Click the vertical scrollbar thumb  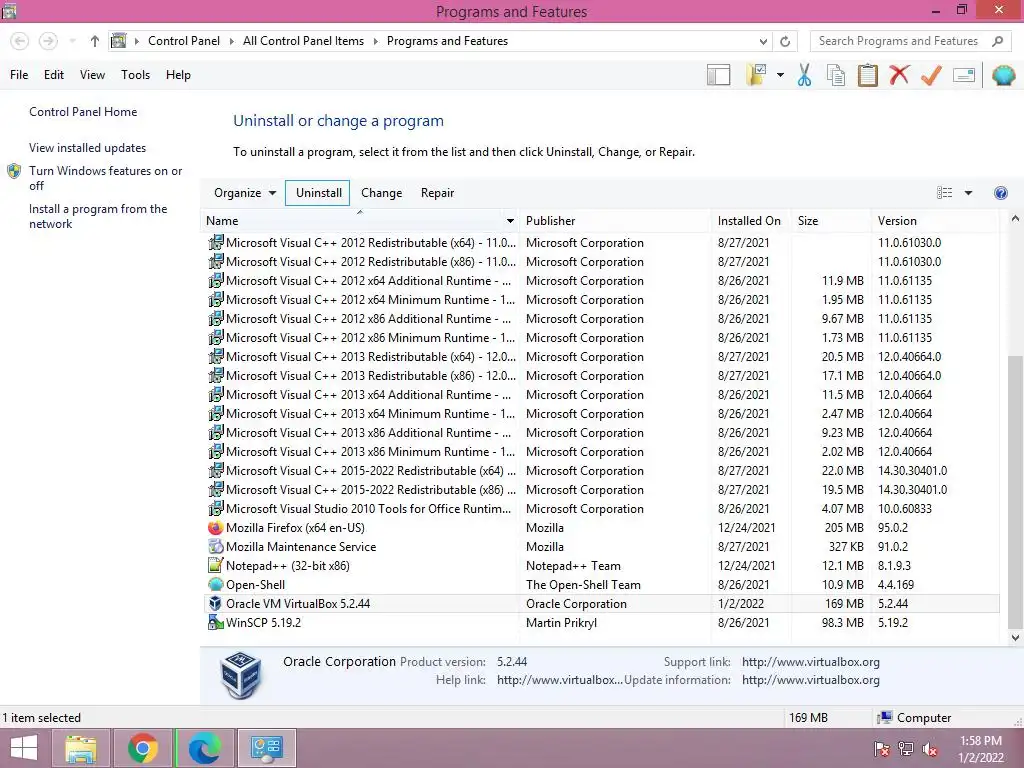coord(1015,490)
